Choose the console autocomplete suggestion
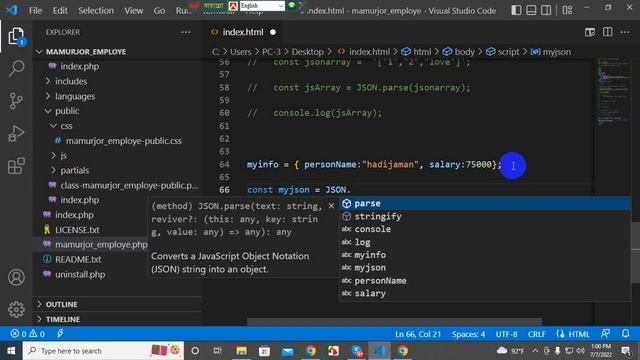The height and width of the screenshot is (360, 640). [x=485, y=229]
